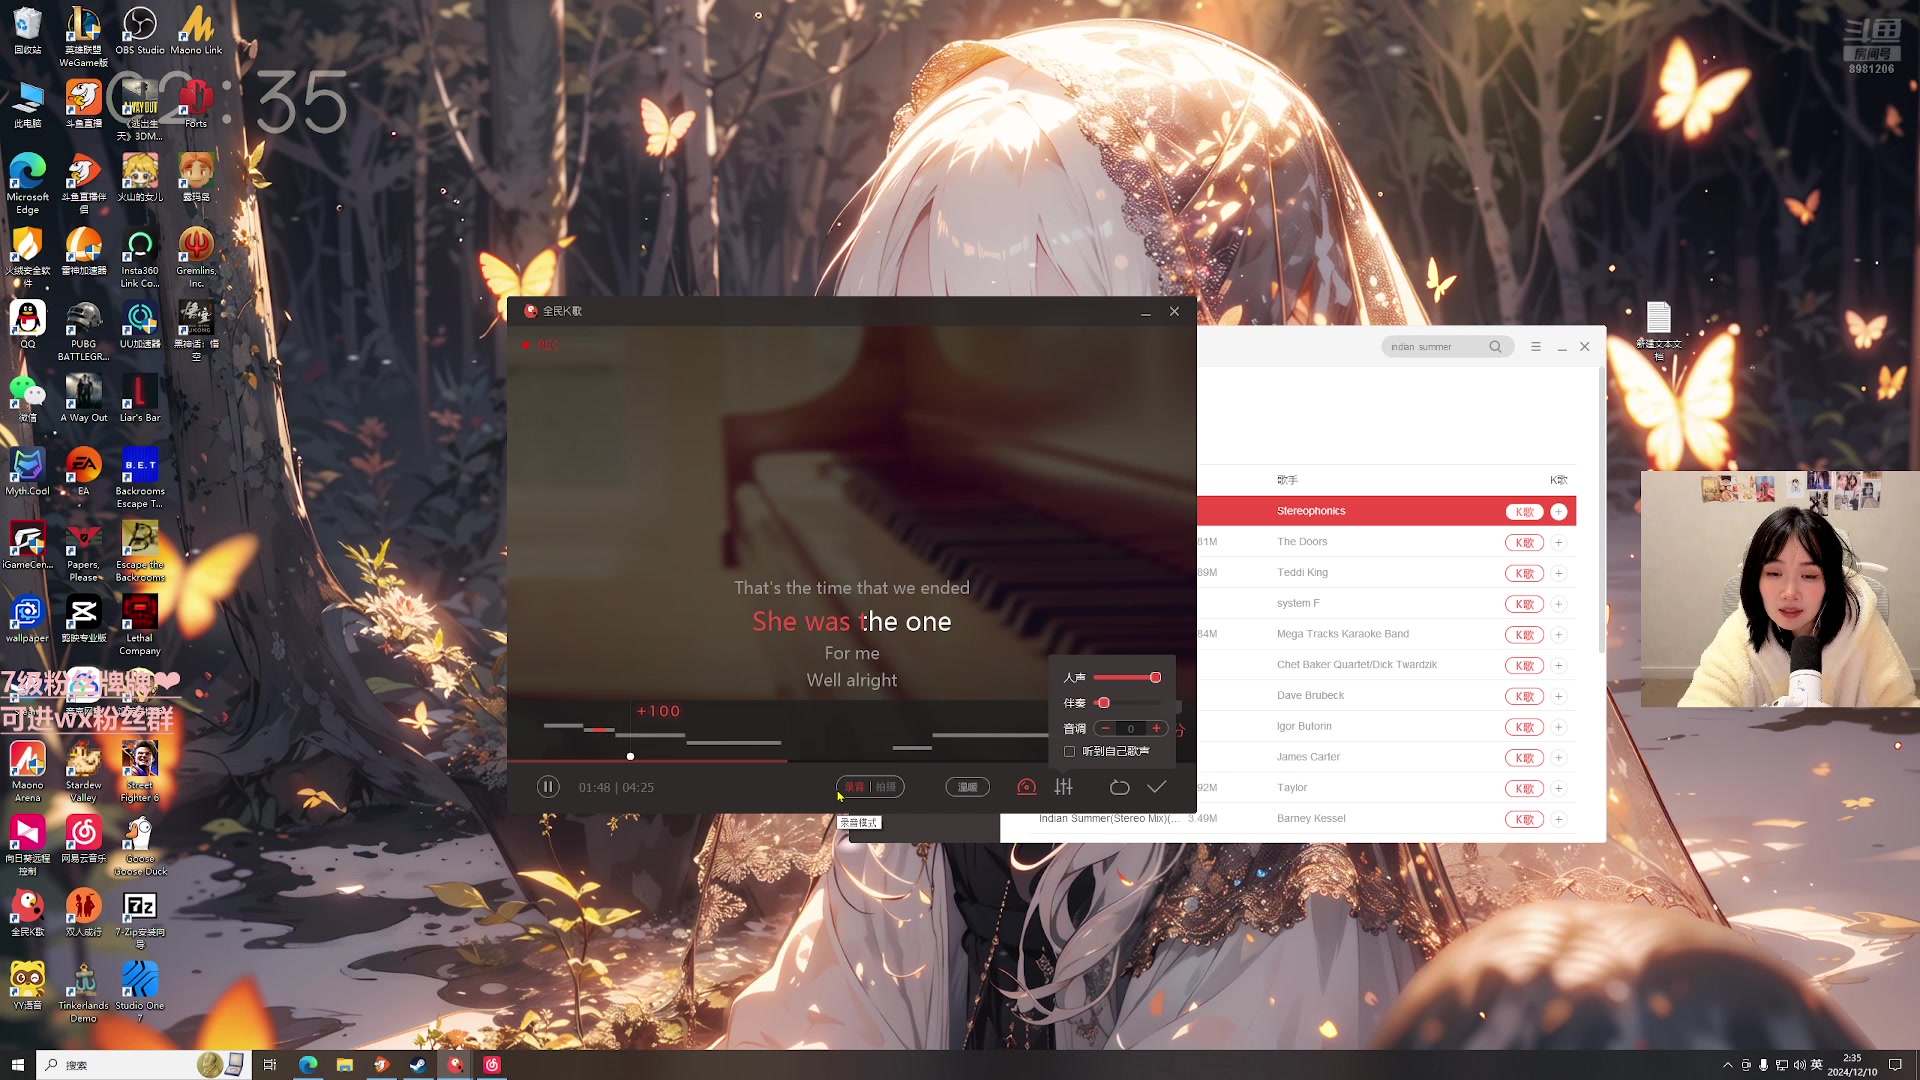Select 温暖 mode button in player controls

click(968, 786)
